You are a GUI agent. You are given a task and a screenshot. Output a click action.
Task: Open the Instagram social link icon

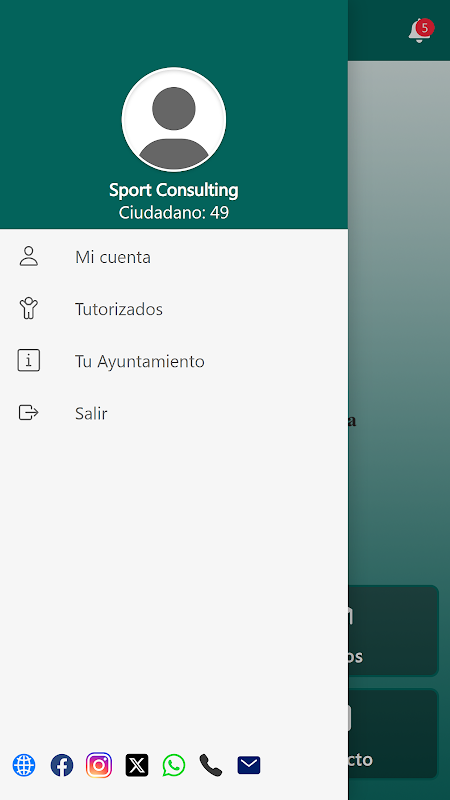tap(99, 765)
